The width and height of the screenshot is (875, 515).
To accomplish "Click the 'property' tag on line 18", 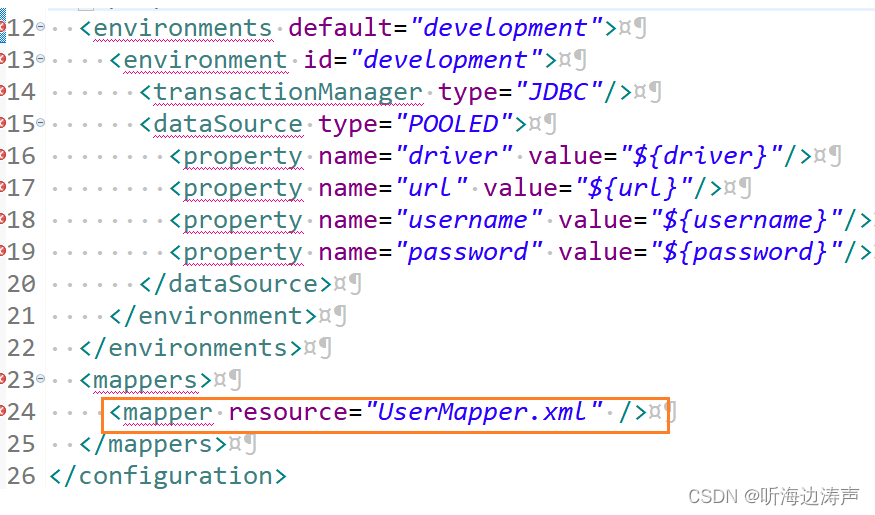I will click(243, 221).
